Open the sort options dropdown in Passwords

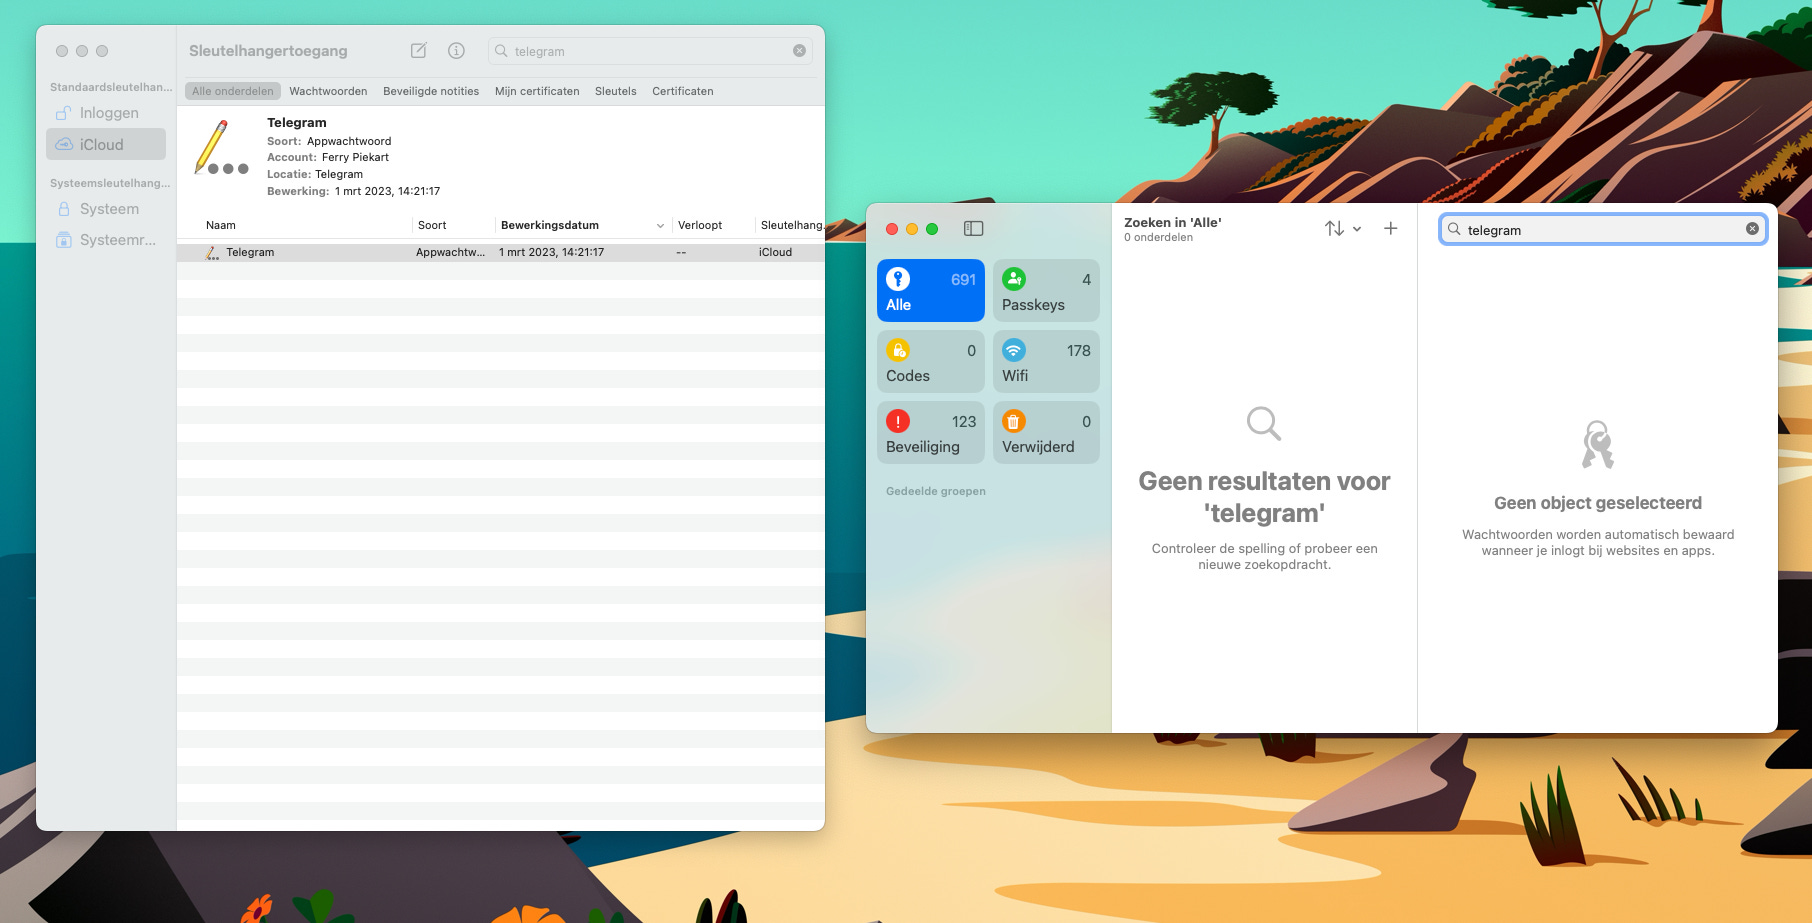point(1343,229)
